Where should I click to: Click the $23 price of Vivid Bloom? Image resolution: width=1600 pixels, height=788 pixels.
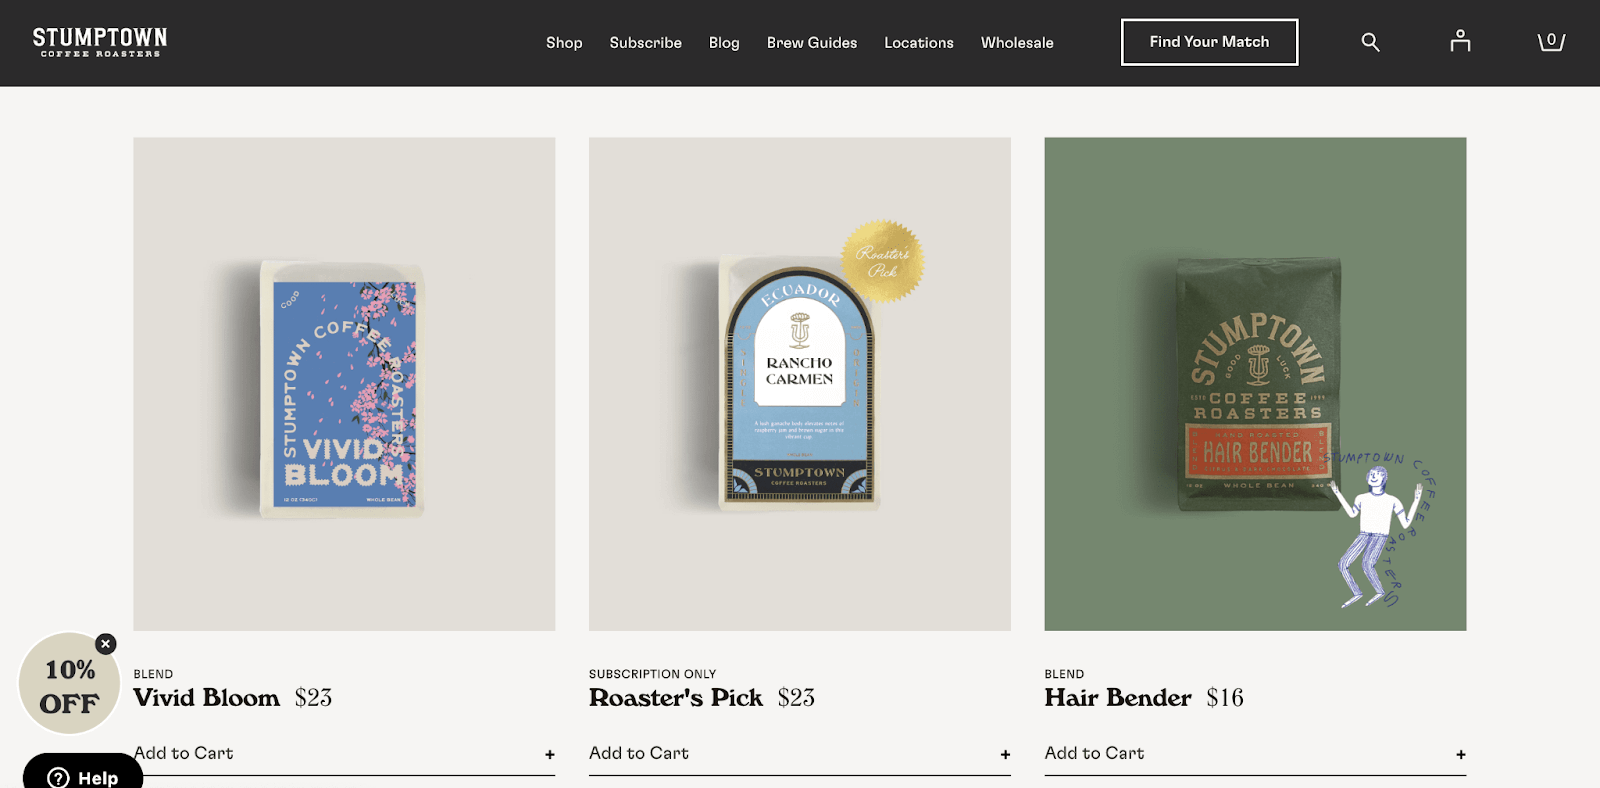click(313, 698)
